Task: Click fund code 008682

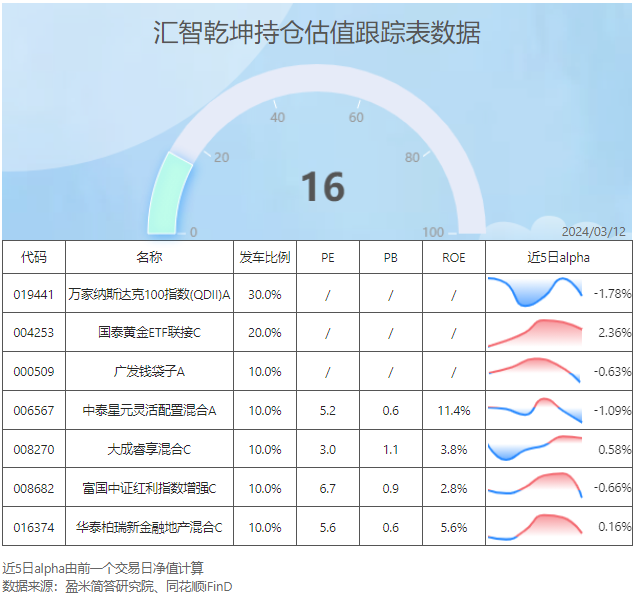Action: pos(34,488)
